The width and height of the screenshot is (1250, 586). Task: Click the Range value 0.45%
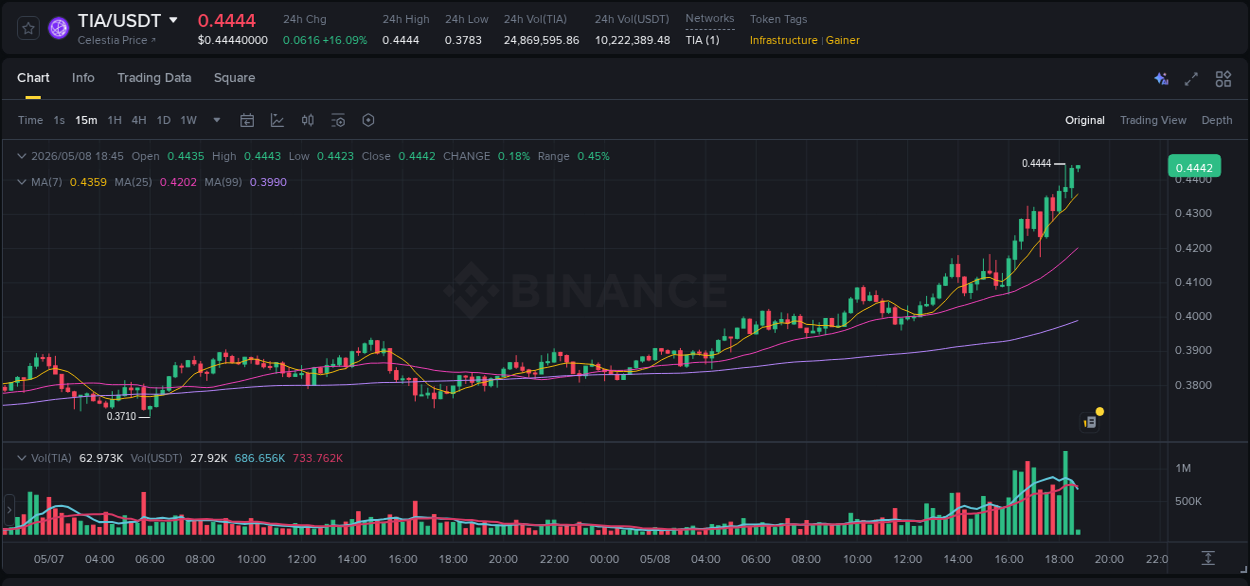coord(593,156)
